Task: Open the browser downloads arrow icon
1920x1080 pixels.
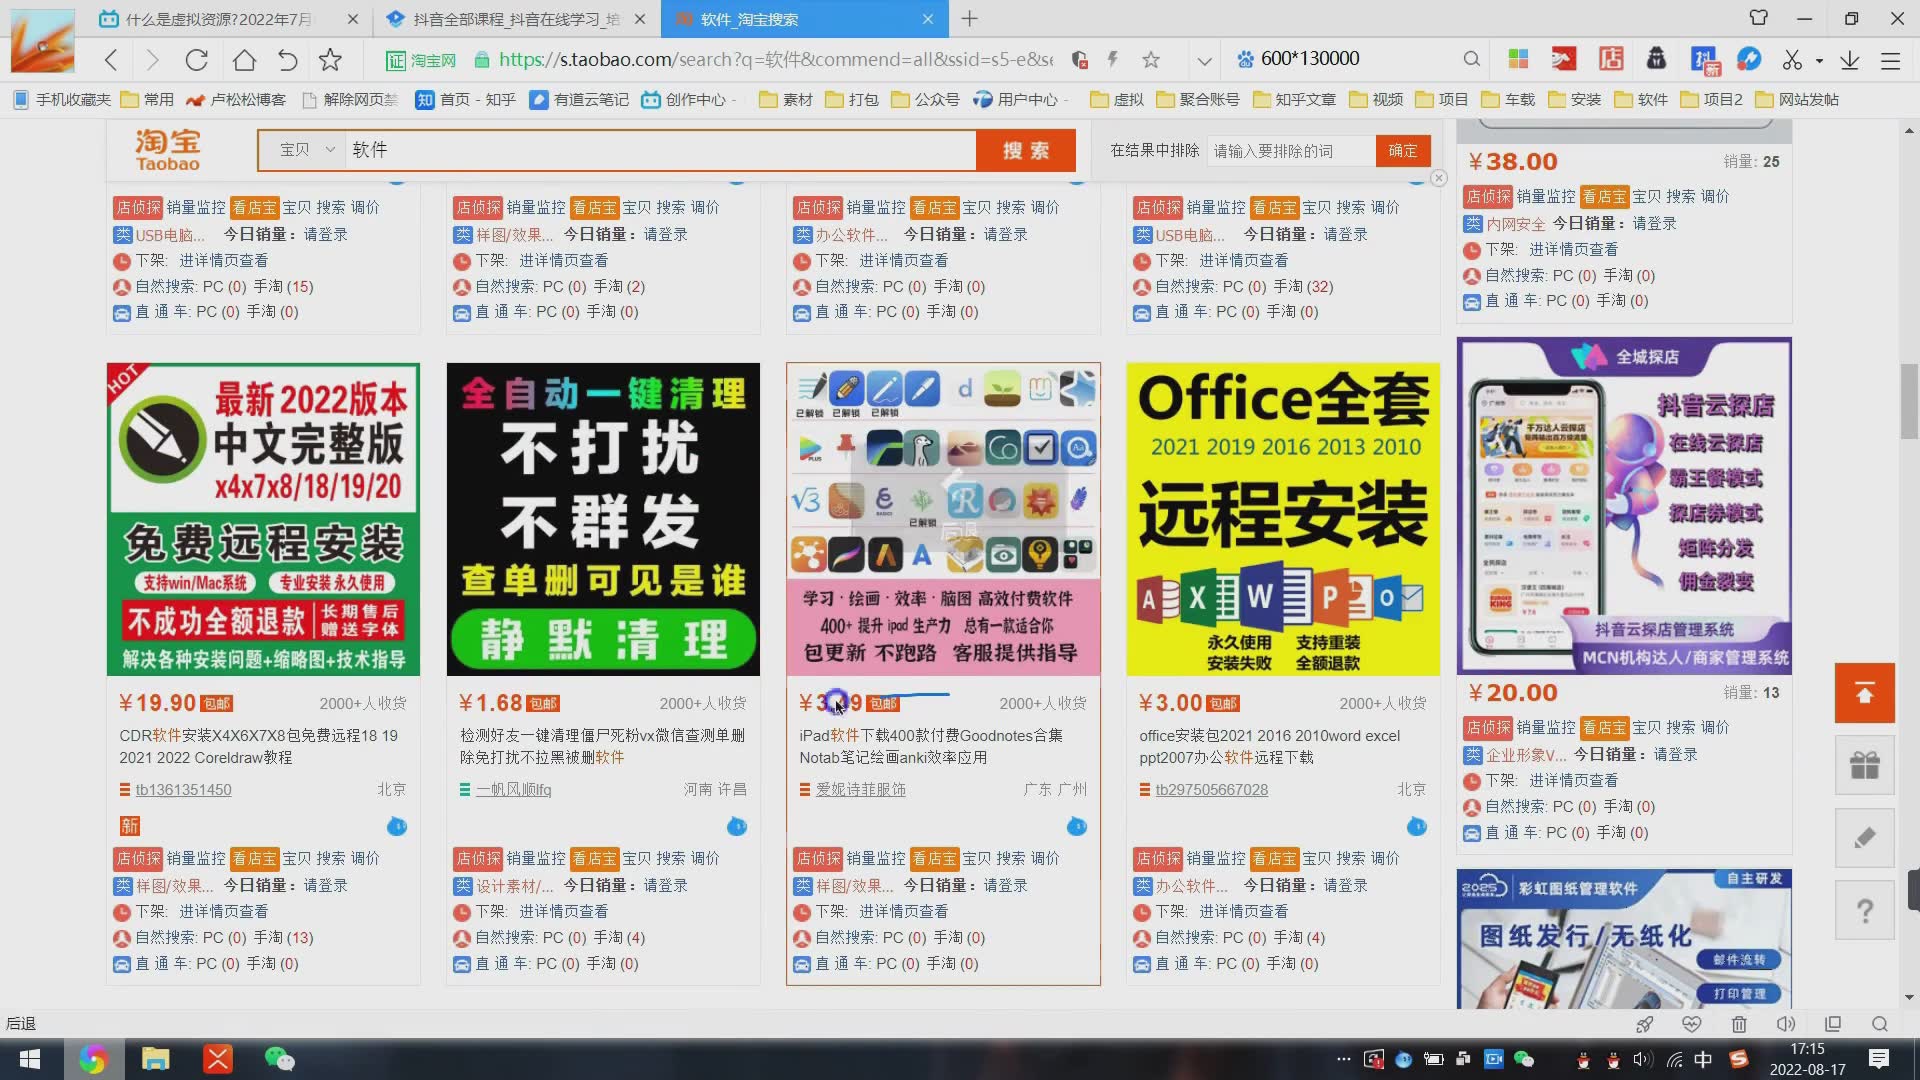Action: pos(1850,60)
